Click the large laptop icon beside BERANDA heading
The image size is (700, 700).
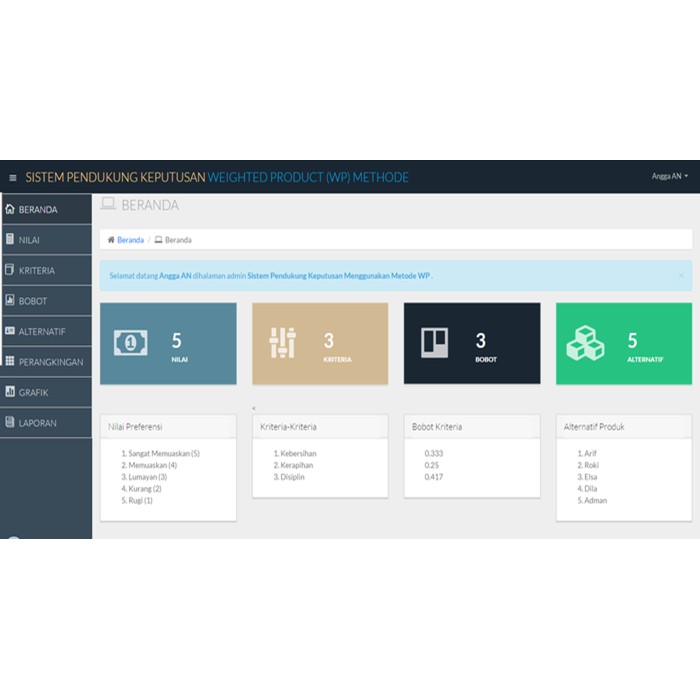tap(108, 204)
